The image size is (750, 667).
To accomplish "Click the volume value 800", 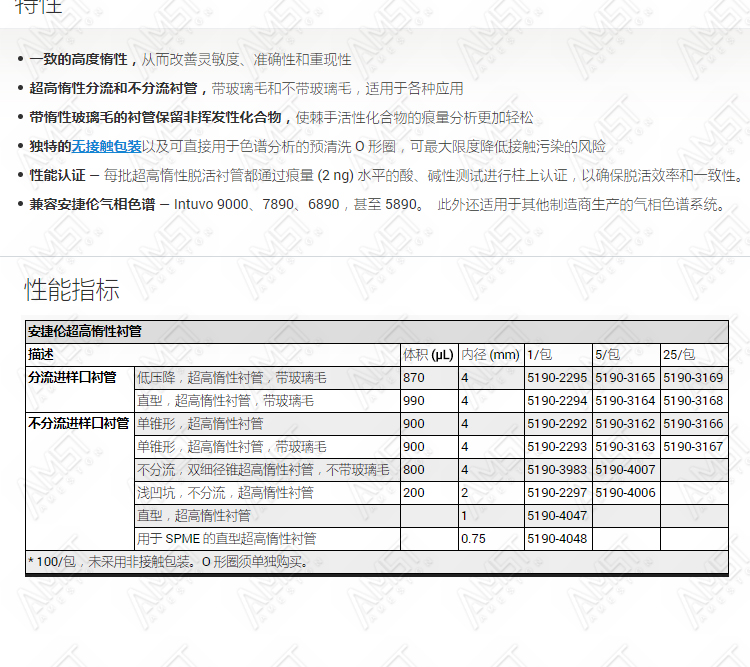I will (414, 470).
